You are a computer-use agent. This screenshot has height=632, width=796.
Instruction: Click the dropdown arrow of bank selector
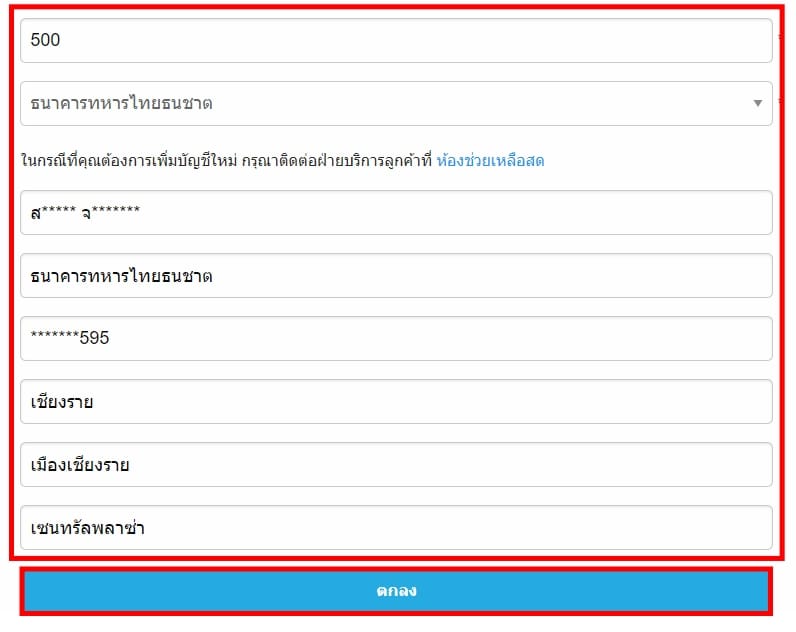pos(757,103)
